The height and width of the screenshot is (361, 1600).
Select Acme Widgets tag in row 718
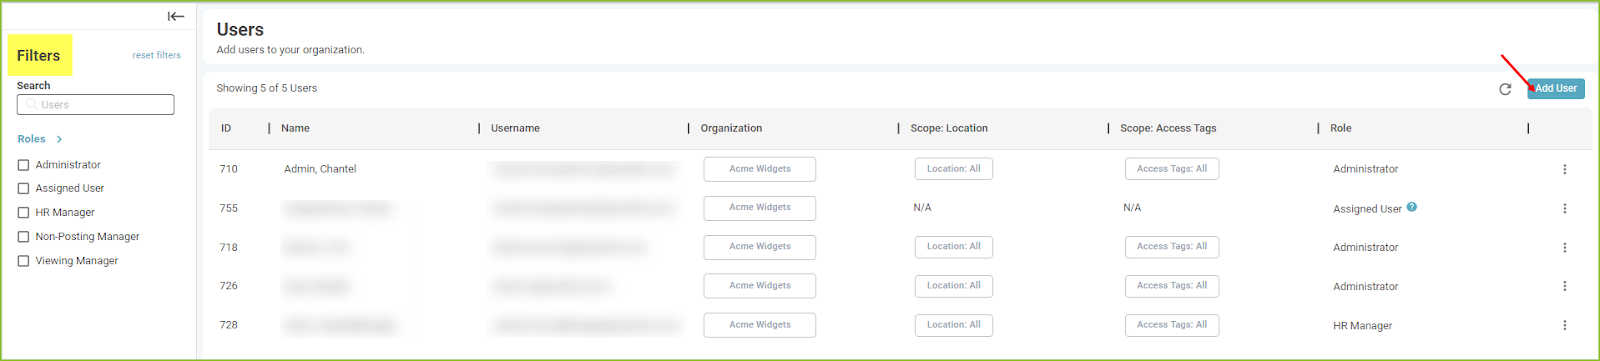(759, 247)
